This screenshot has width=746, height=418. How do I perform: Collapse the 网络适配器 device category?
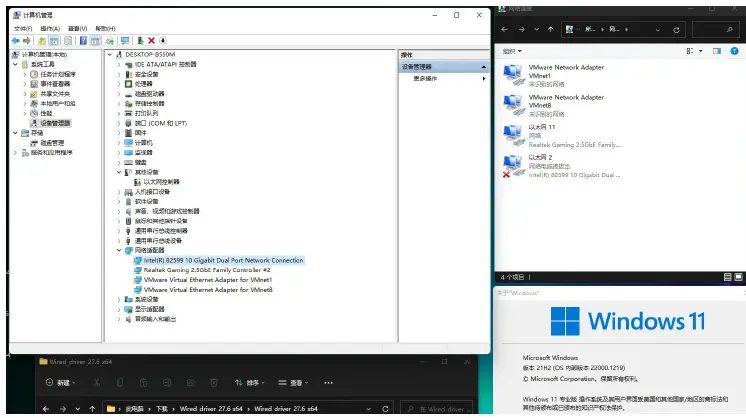(119, 251)
